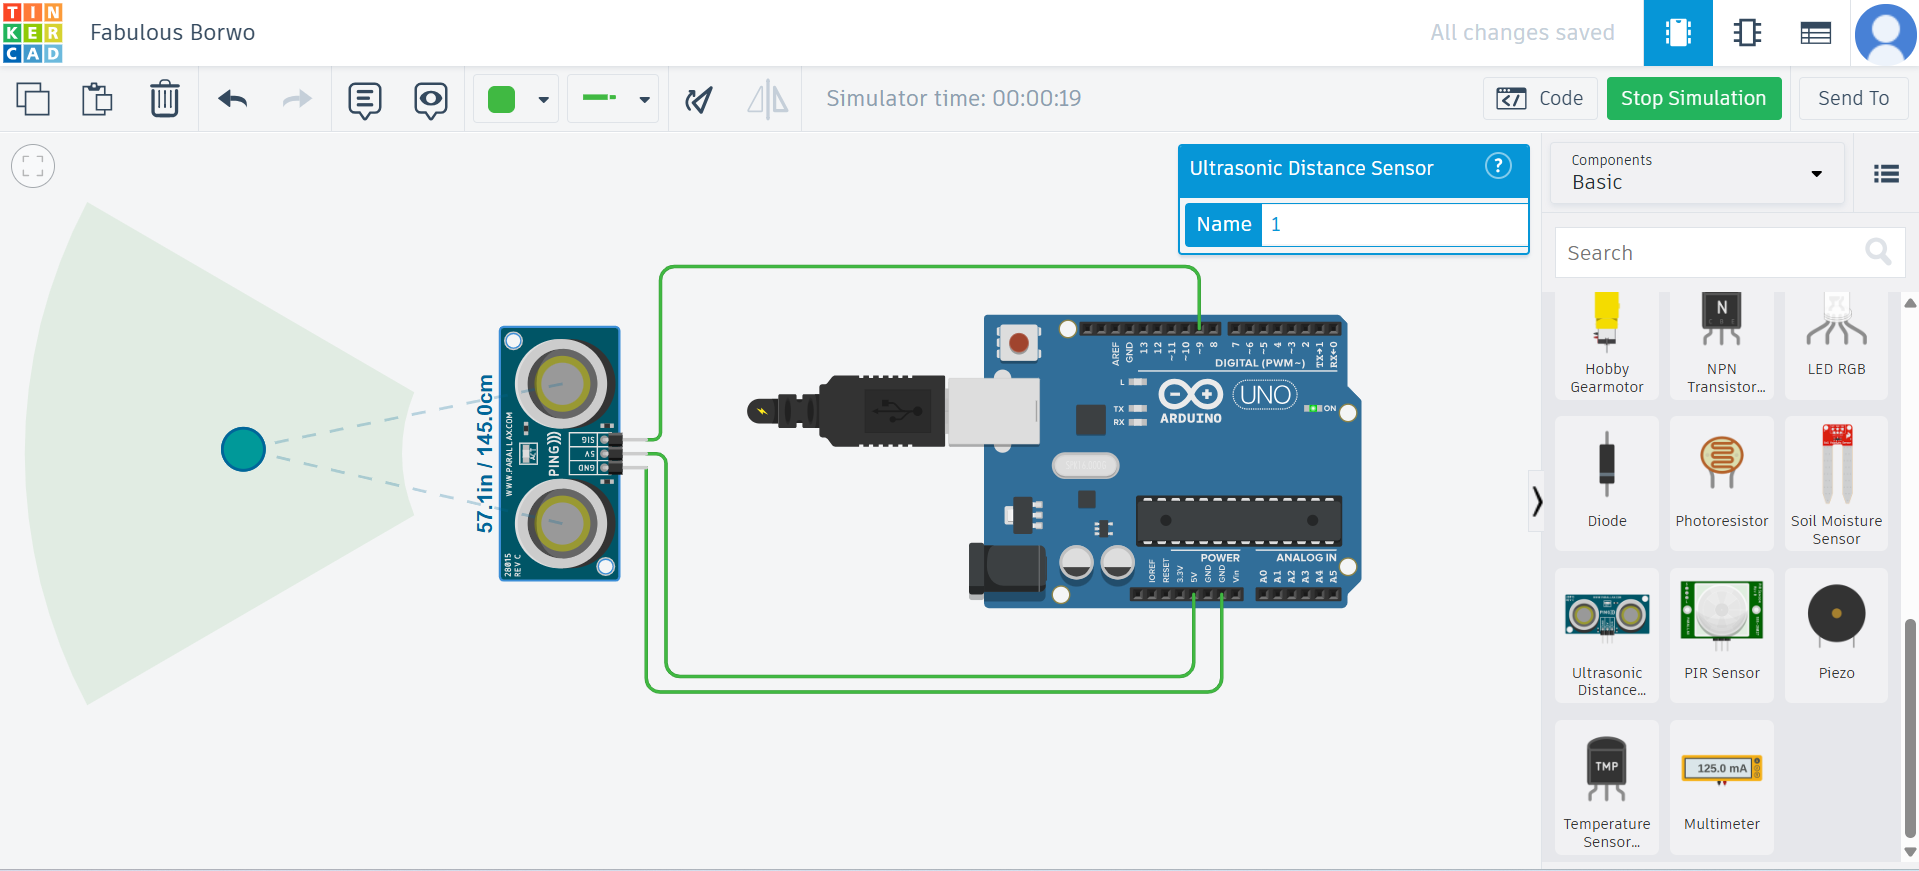
Task: Select the Soil Moisture Sensor component
Action: (1836, 483)
